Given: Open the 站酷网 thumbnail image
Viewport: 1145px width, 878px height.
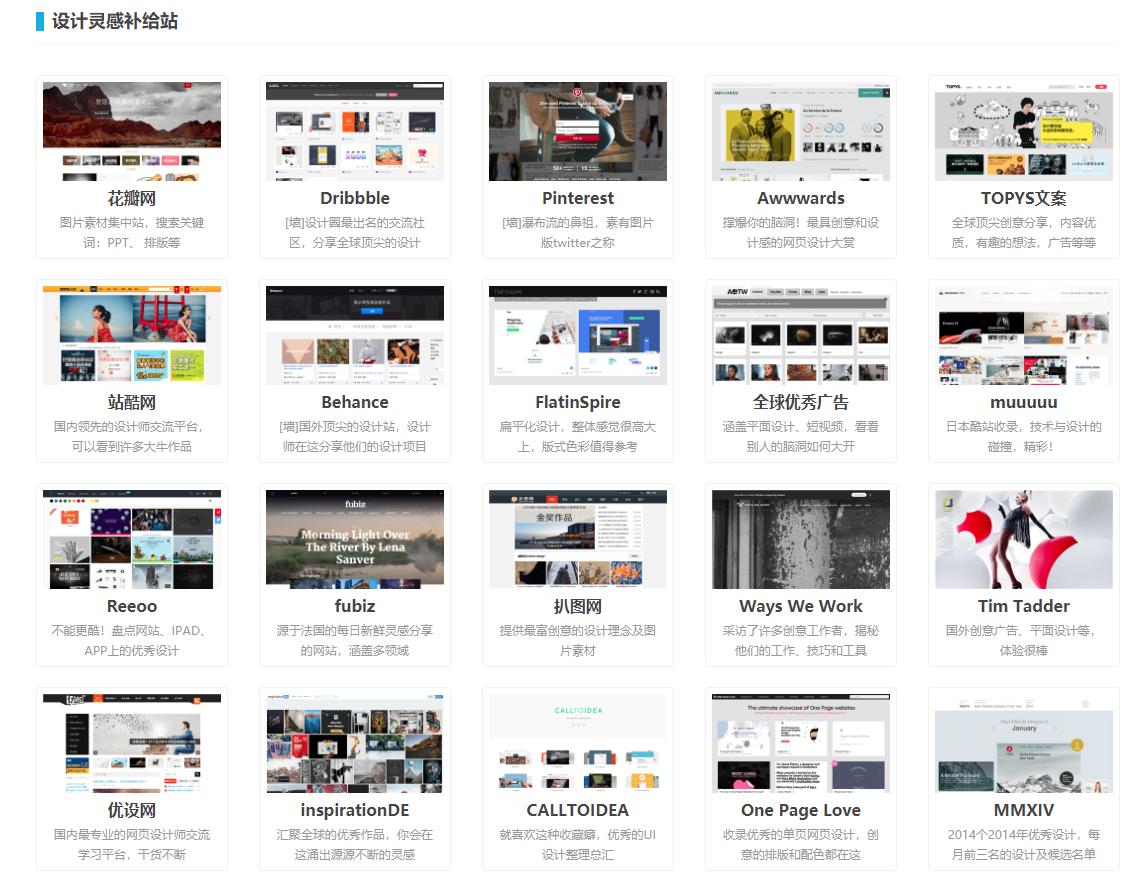Looking at the screenshot, I should [x=132, y=335].
